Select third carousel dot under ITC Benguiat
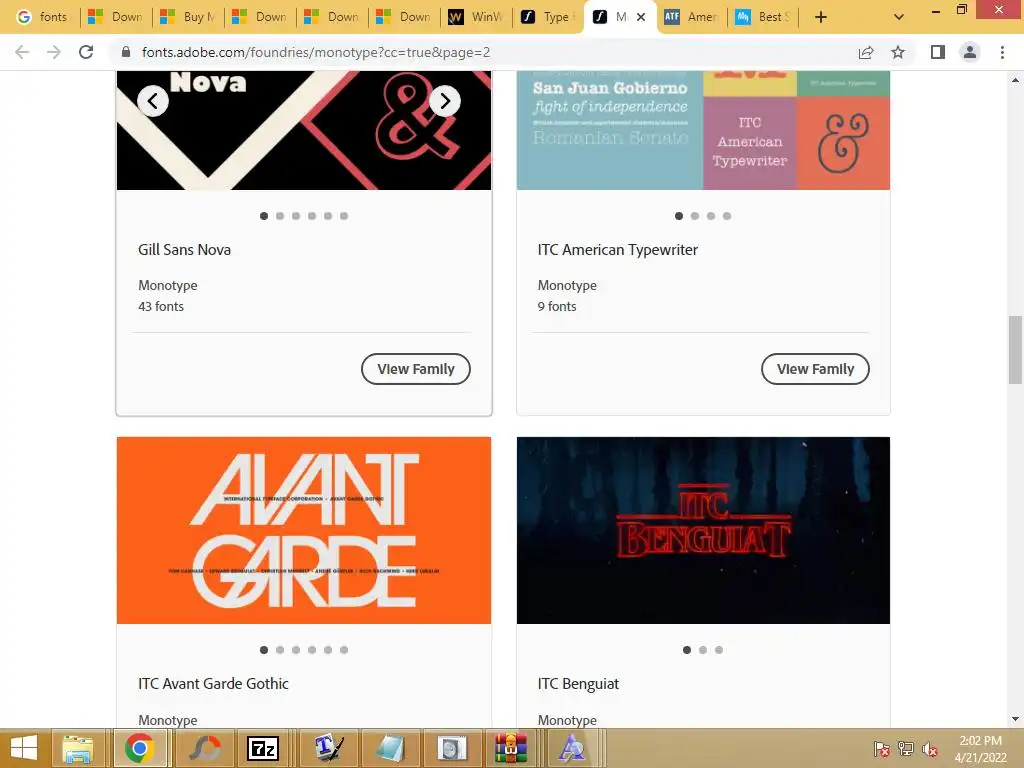The height and width of the screenshot is (768, 1024). click(x=719, y=650)
